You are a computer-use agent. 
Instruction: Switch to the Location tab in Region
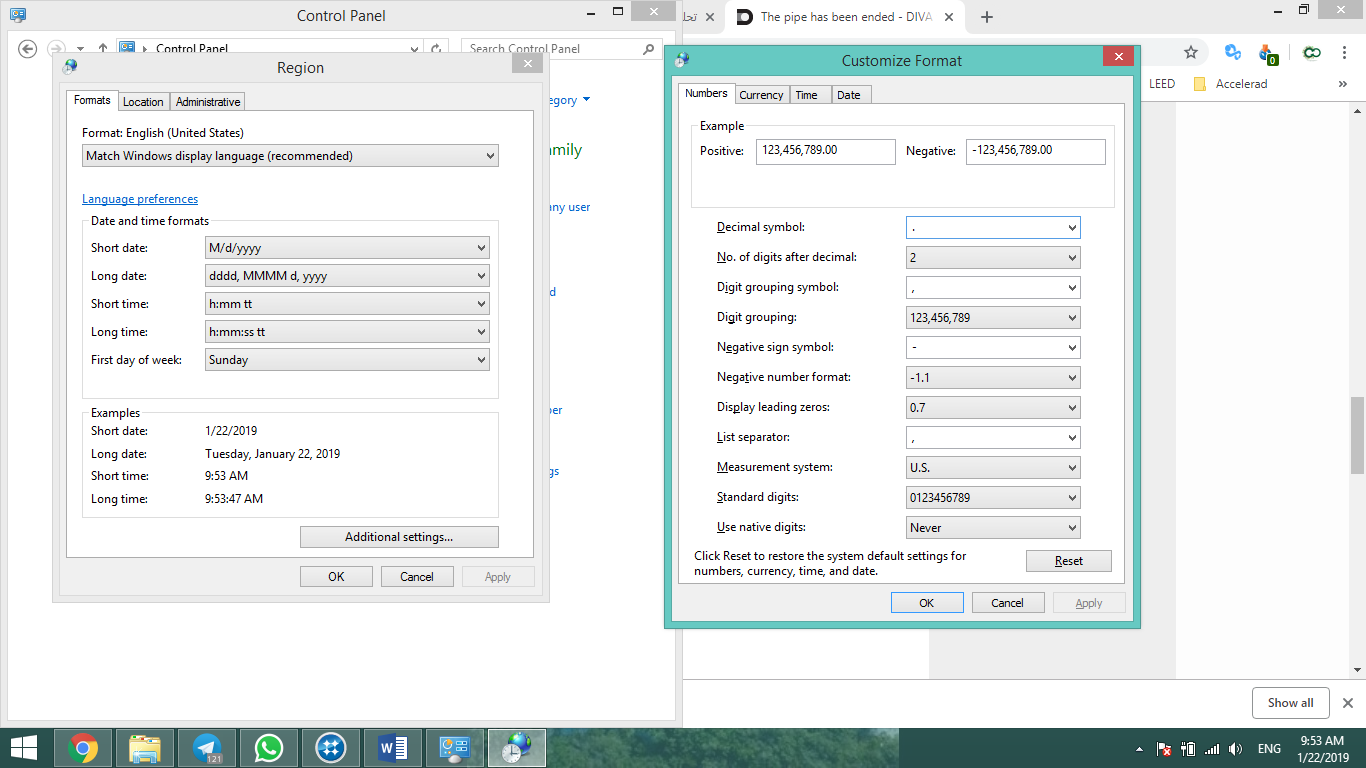click(143, 102)
